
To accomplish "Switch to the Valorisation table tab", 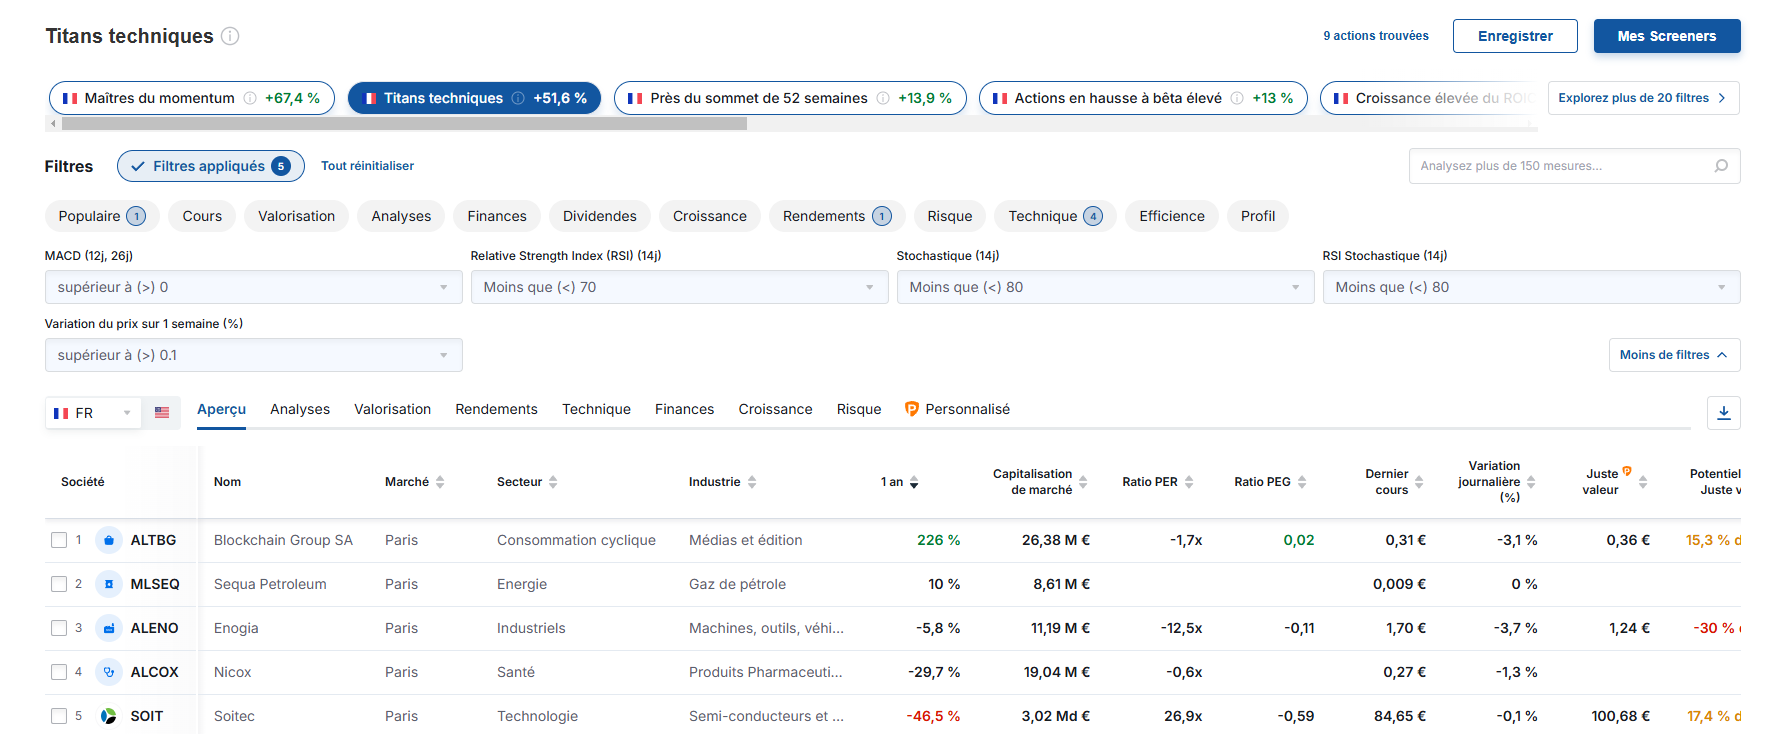I will (393, 409).
